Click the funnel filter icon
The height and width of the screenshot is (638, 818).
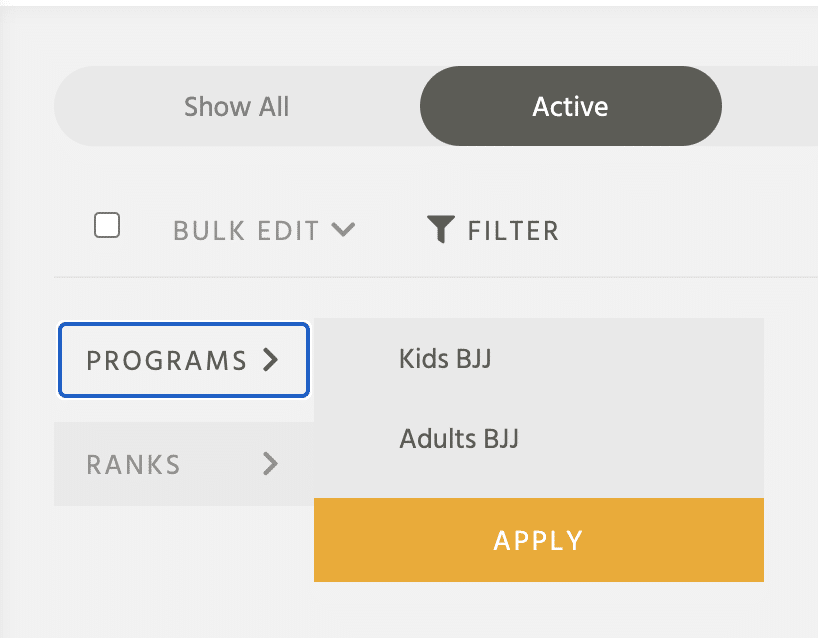pos(441,229)
